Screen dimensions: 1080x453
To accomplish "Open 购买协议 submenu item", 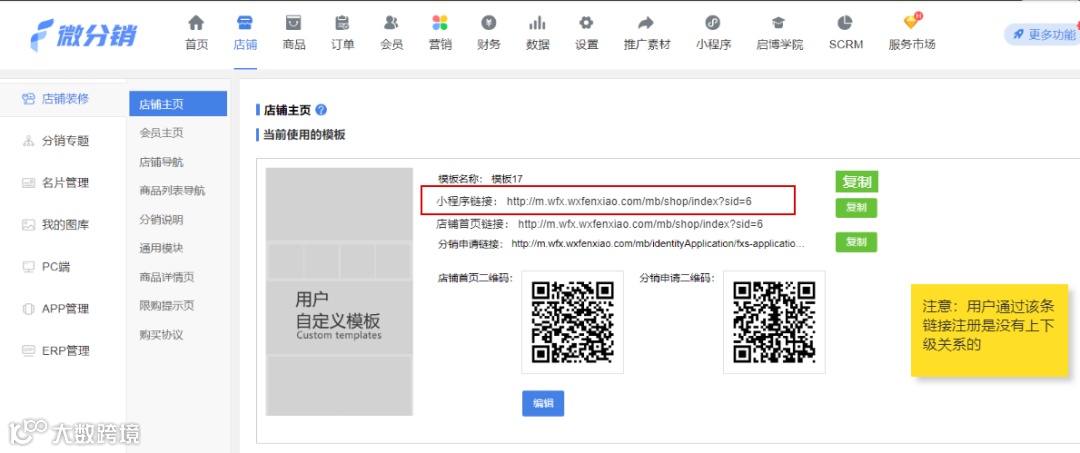I will coord(161,335).
